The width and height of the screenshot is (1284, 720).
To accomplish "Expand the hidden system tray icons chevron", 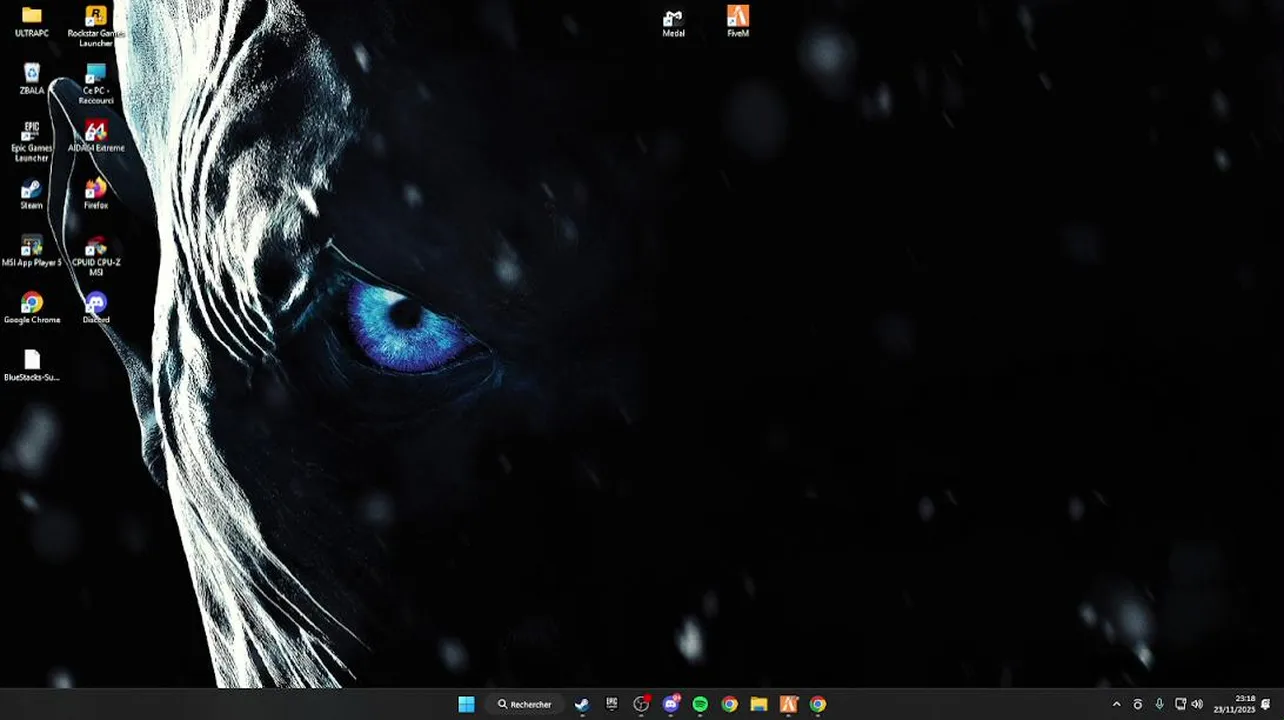I will click(1117, 704).
